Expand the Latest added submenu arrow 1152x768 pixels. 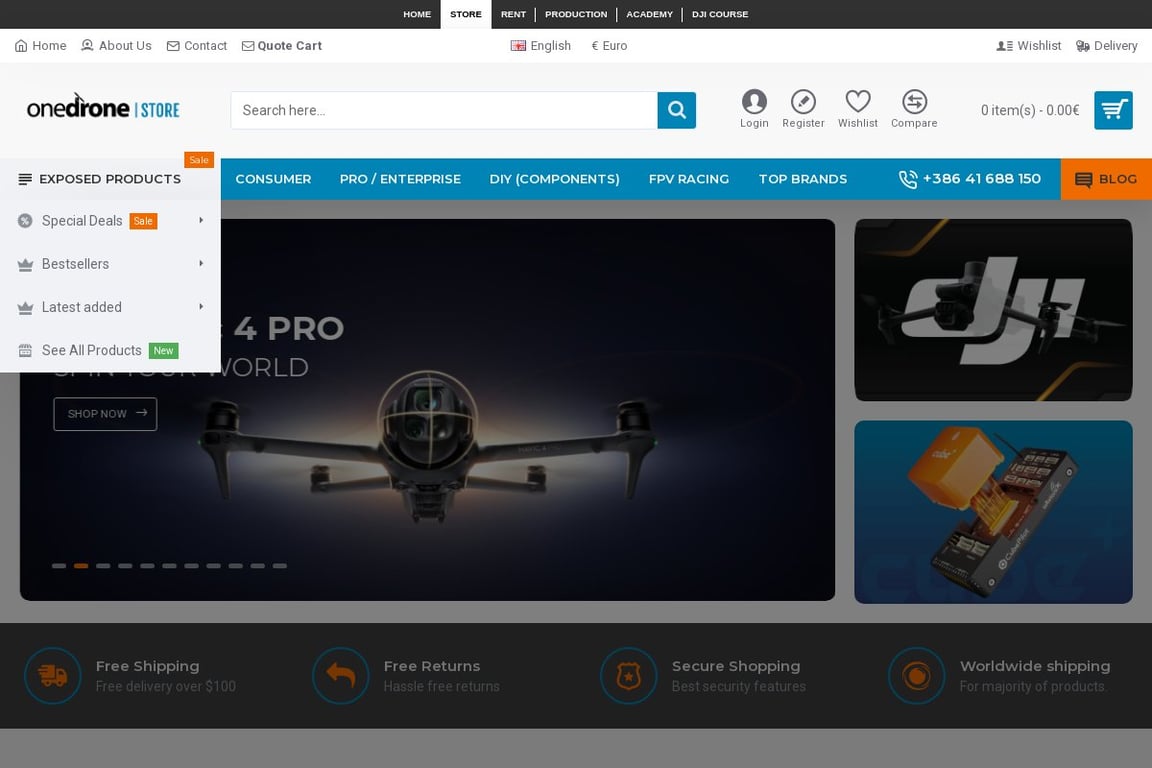tap(201, 307)
